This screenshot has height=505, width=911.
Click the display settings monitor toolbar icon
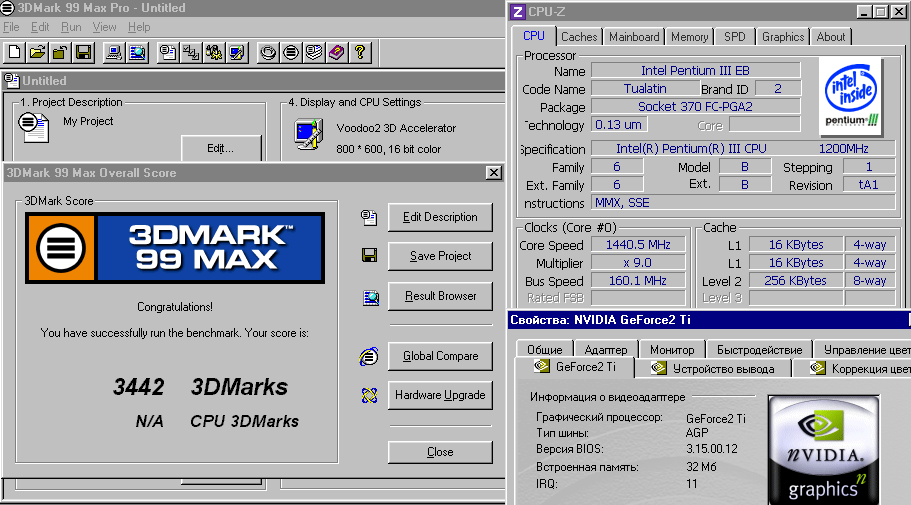pyautogui.click(x=236, y=52)
